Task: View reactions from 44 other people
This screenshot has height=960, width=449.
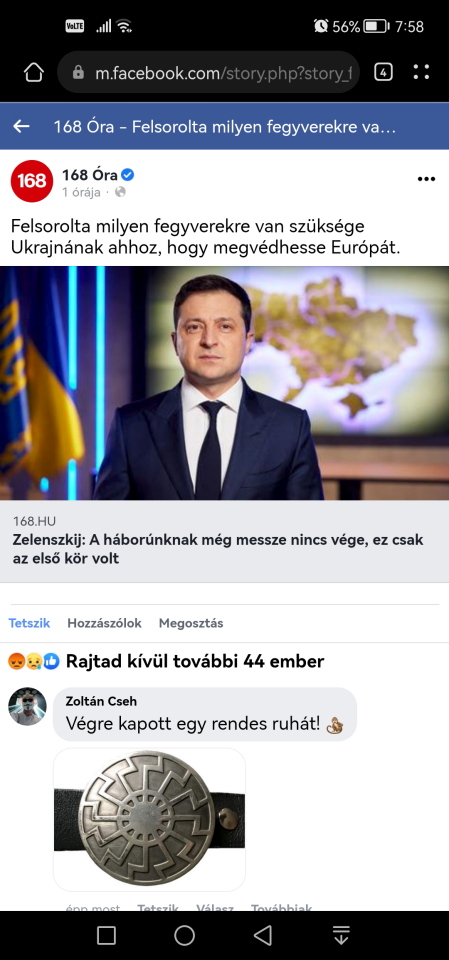Action: pyautogui.click(x=166, y=661)
